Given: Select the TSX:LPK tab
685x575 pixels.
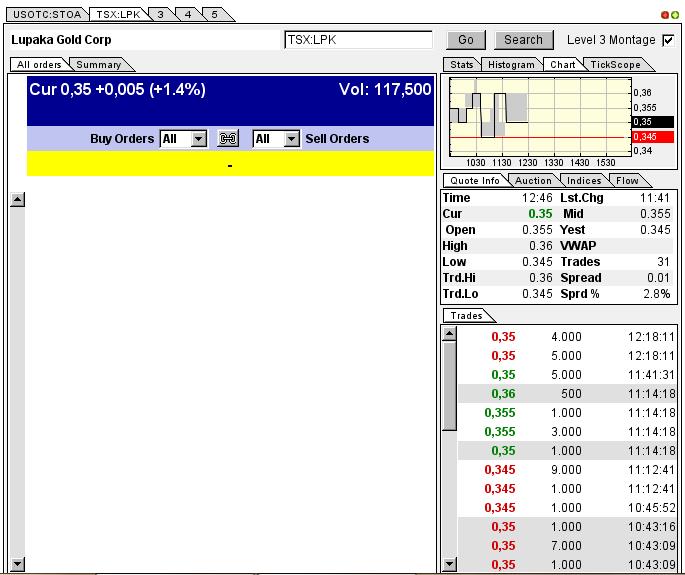Looking at the screenshot, I should [x=118, y=14].
